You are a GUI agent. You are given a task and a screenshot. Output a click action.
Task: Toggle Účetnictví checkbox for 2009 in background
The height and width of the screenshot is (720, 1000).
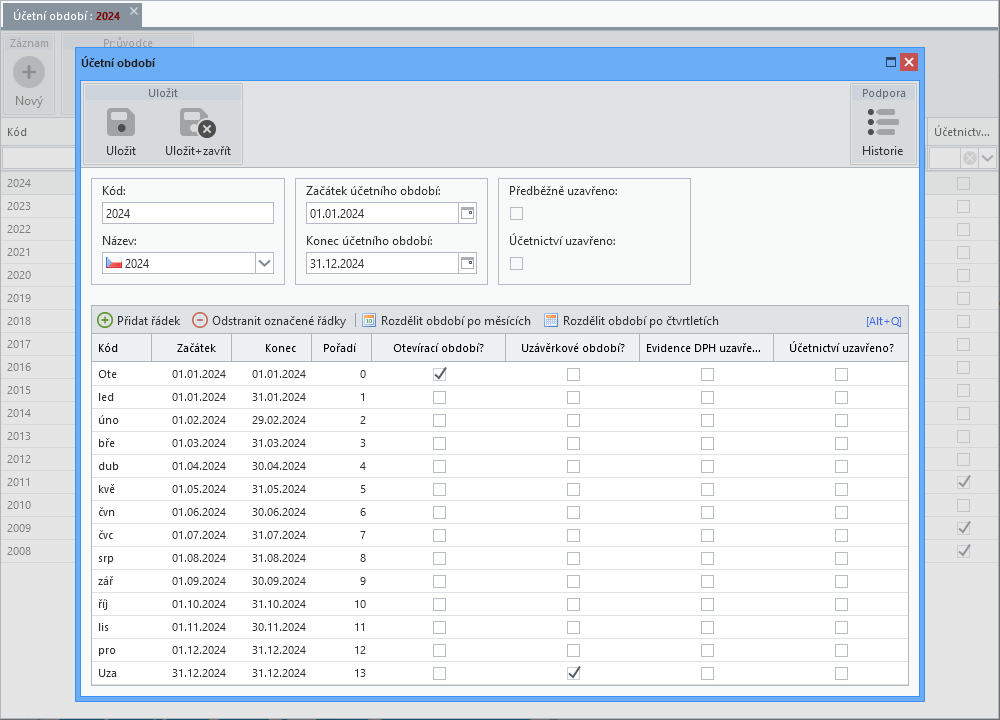coord(964,528)
